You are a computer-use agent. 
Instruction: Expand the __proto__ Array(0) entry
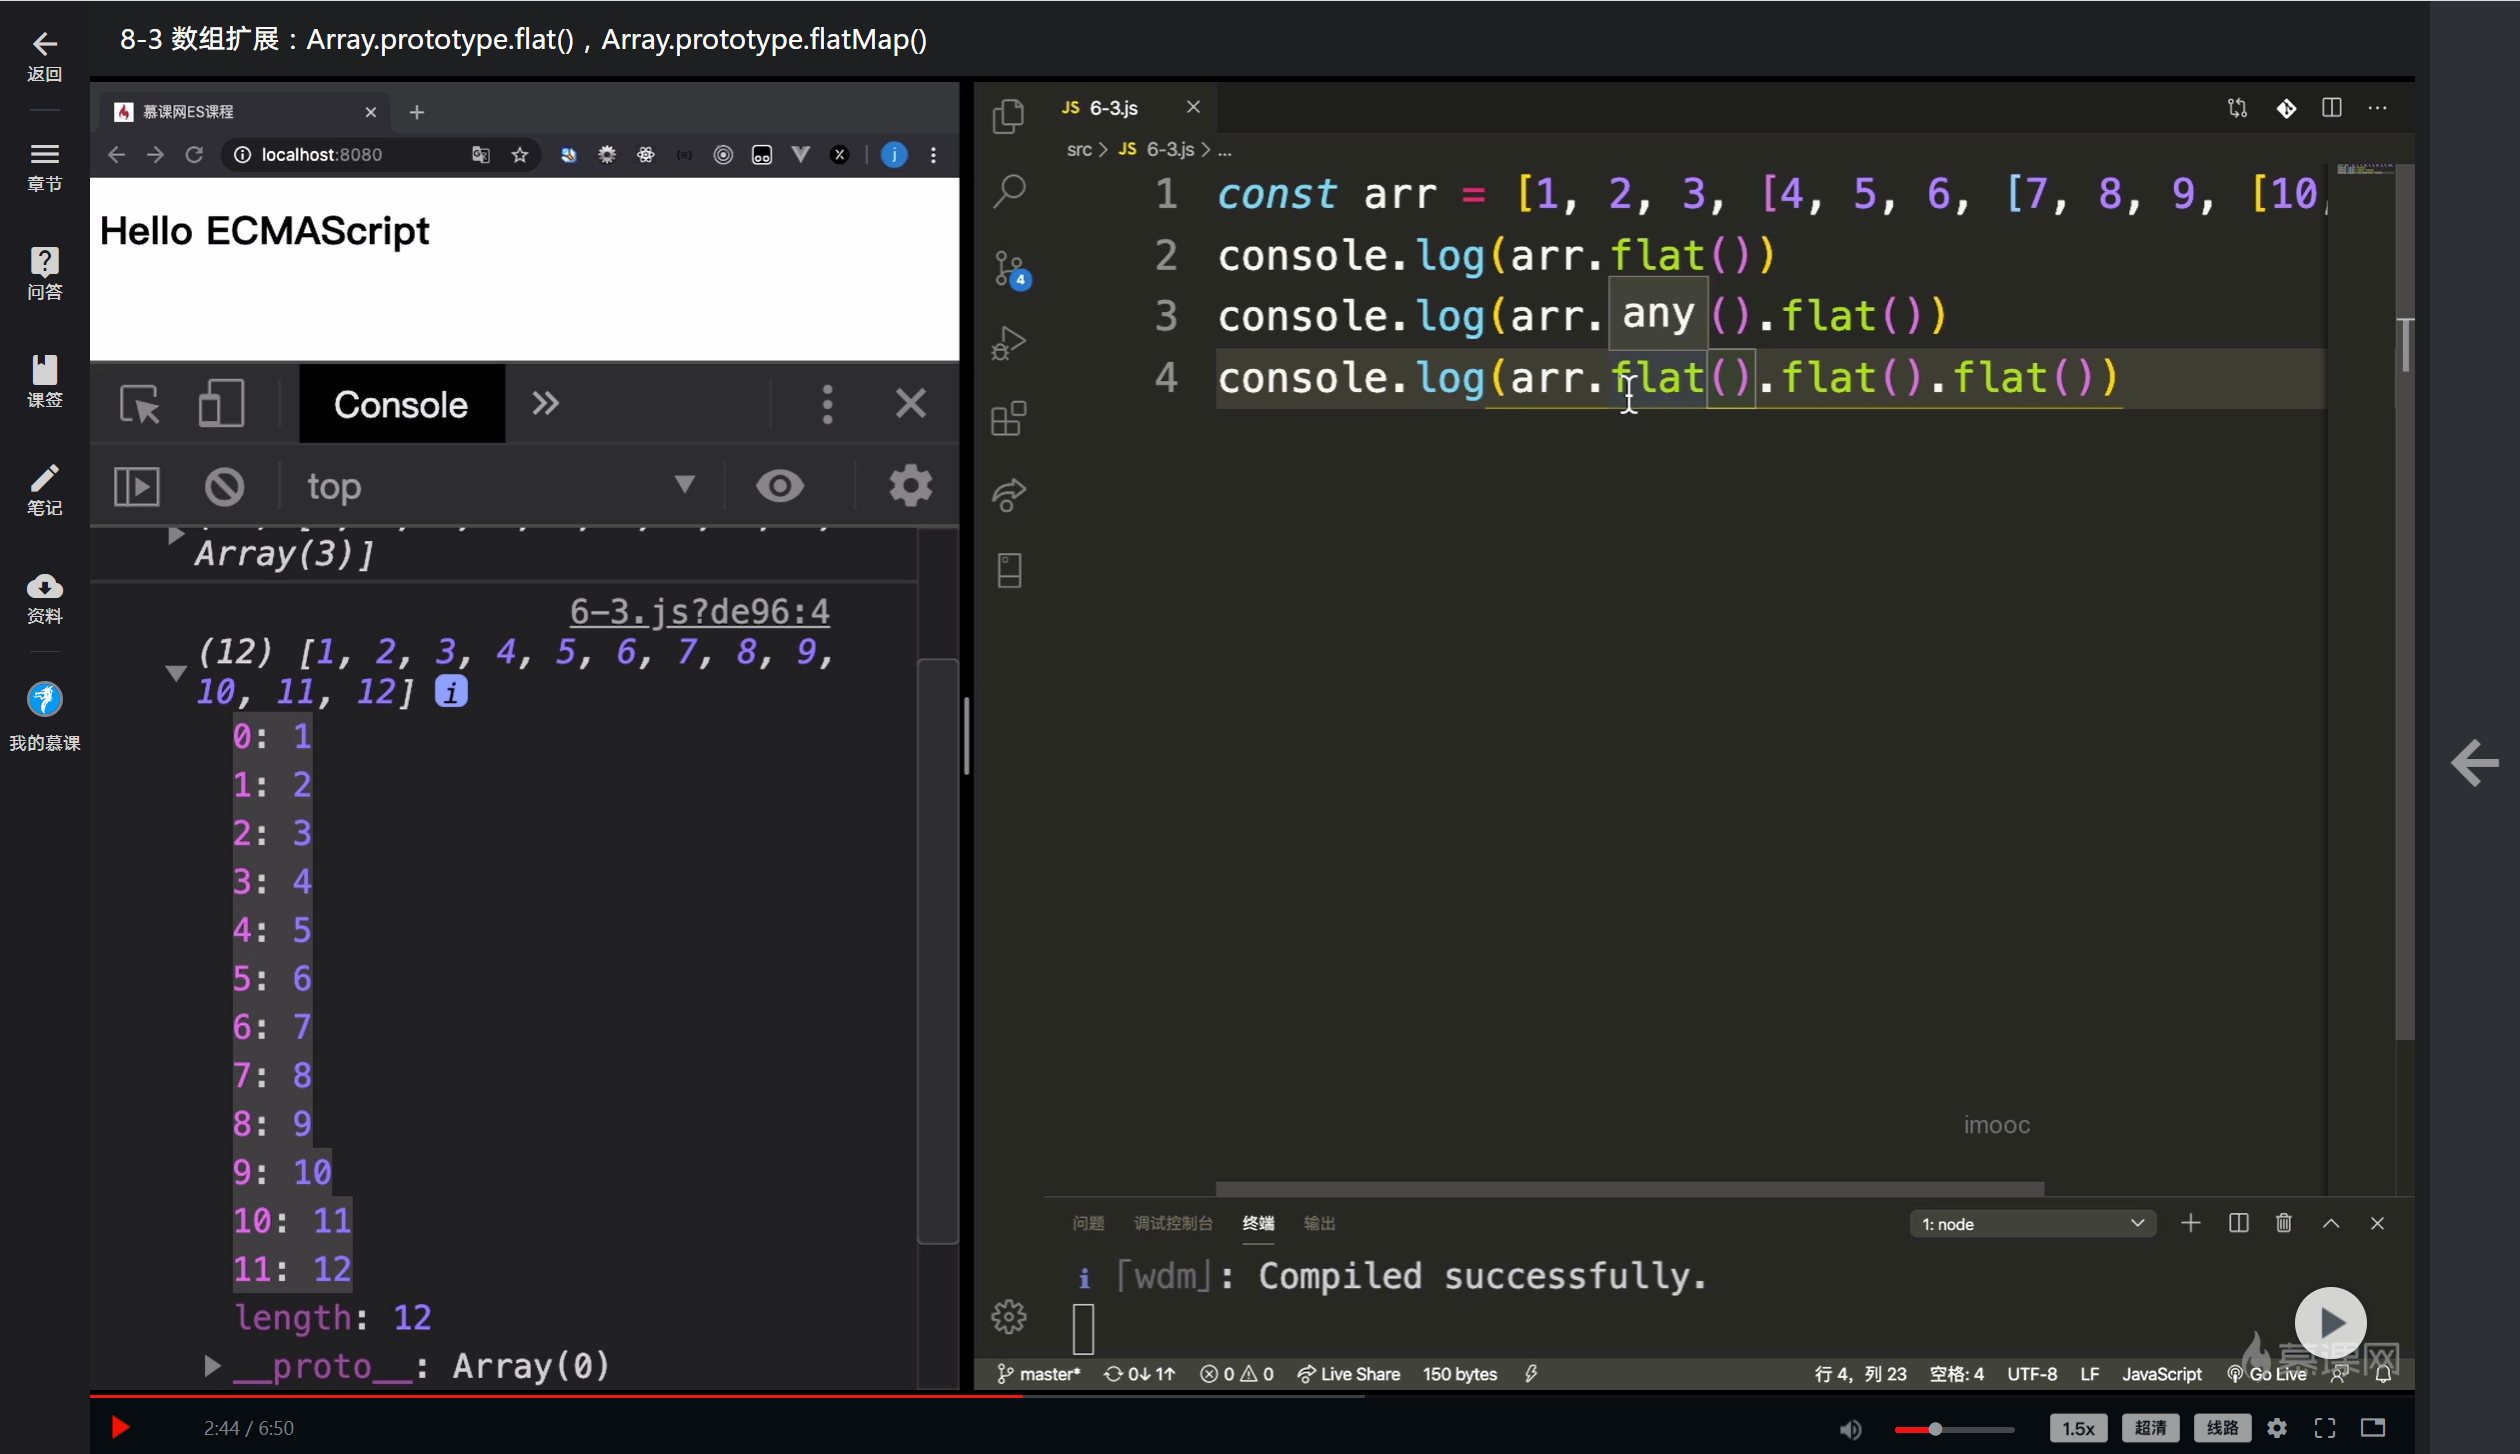coord(212,1366)
